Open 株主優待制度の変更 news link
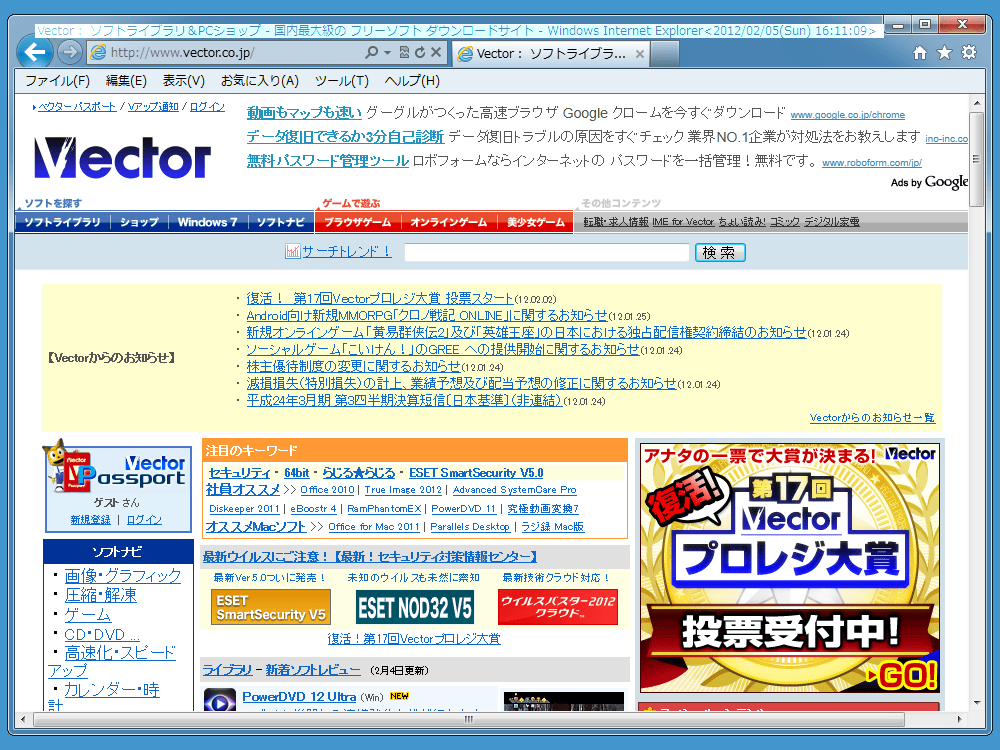Image resolution: width=1000 pixels, height=750 pixels. coord(353,367)
